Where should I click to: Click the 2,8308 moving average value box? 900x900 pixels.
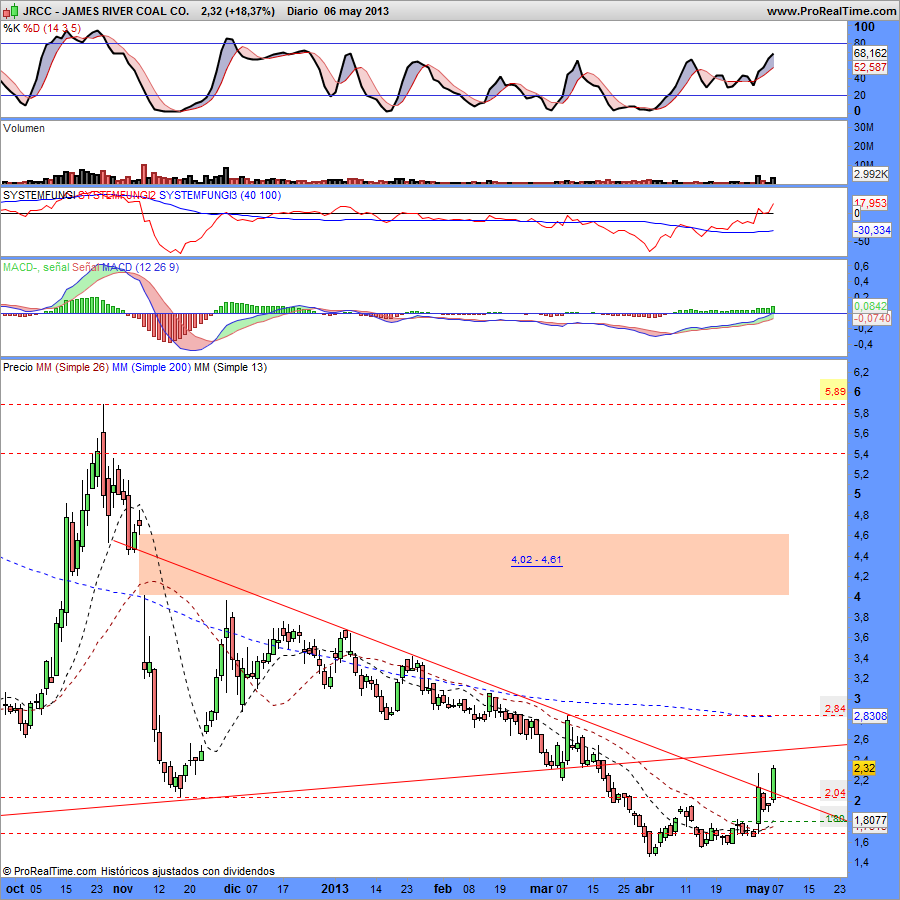[870, 716]
